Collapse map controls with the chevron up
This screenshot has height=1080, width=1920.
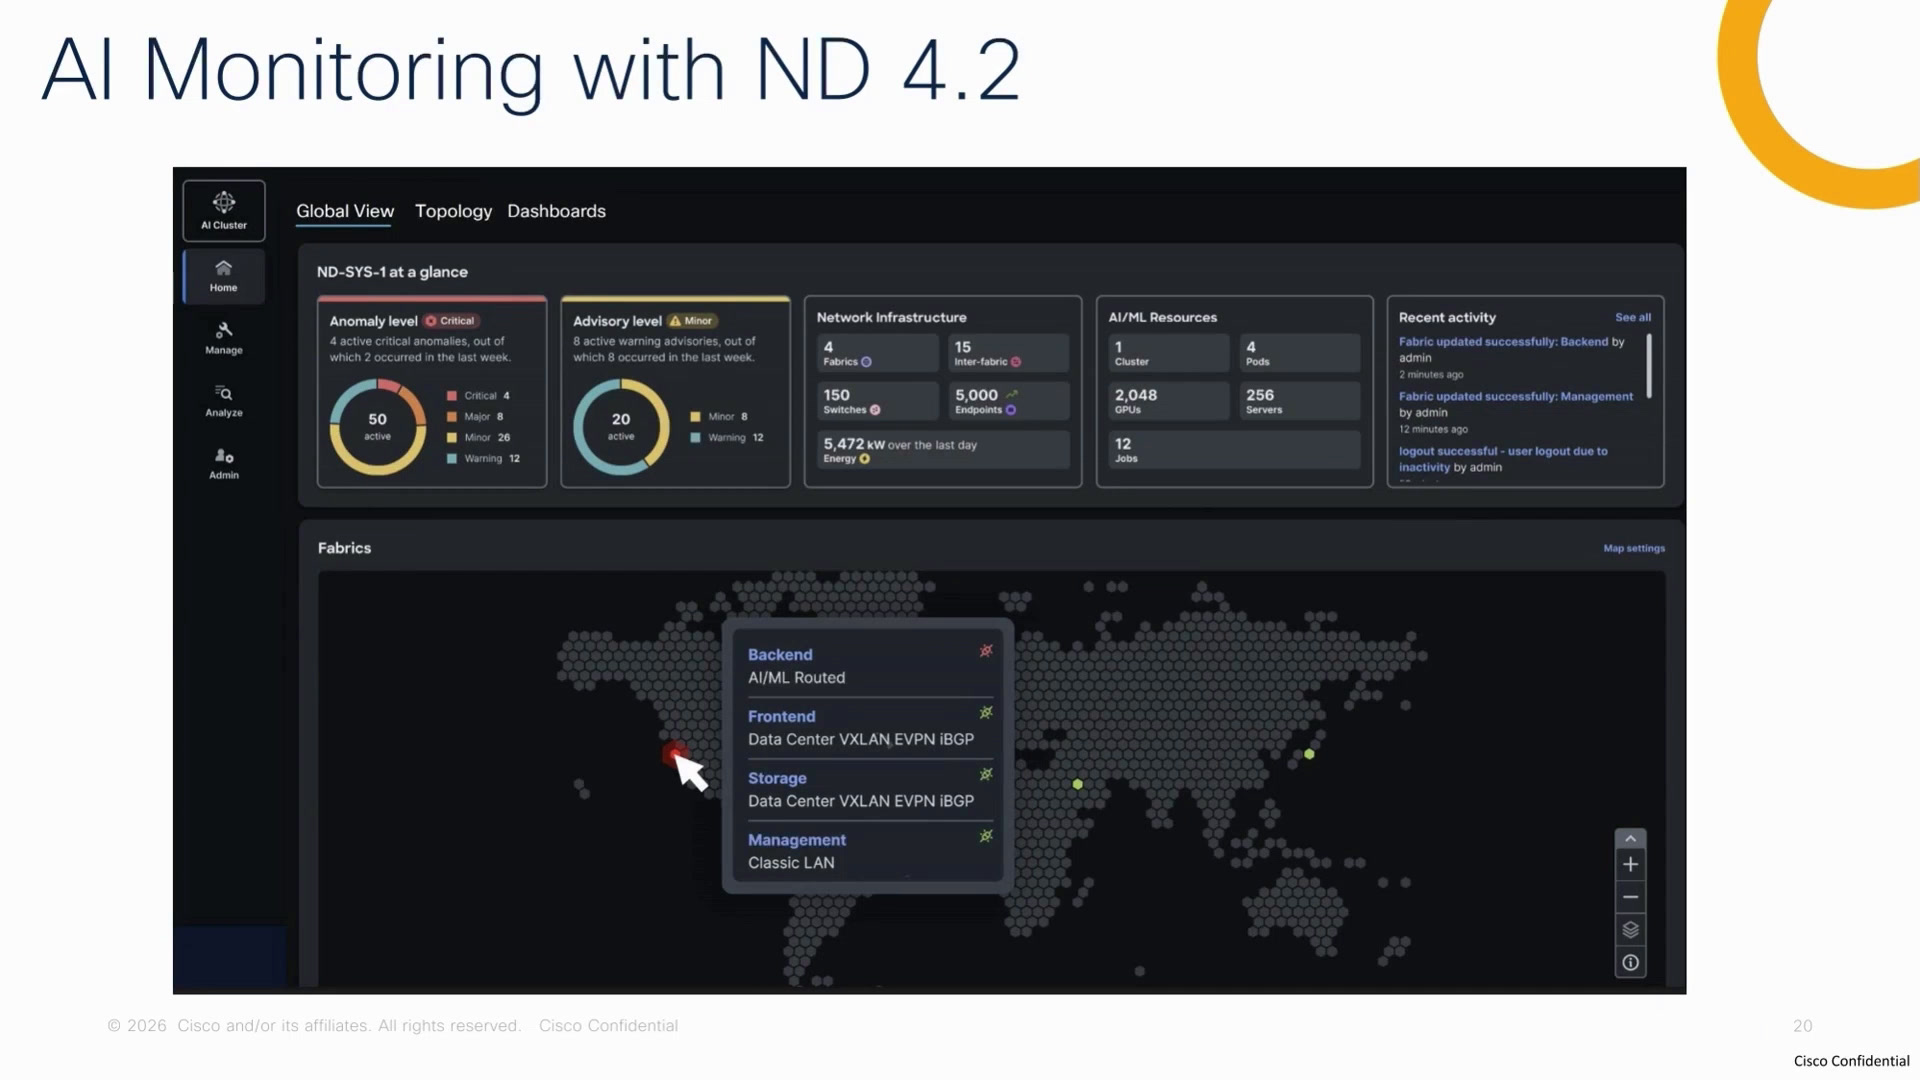tap(1630, 838)
